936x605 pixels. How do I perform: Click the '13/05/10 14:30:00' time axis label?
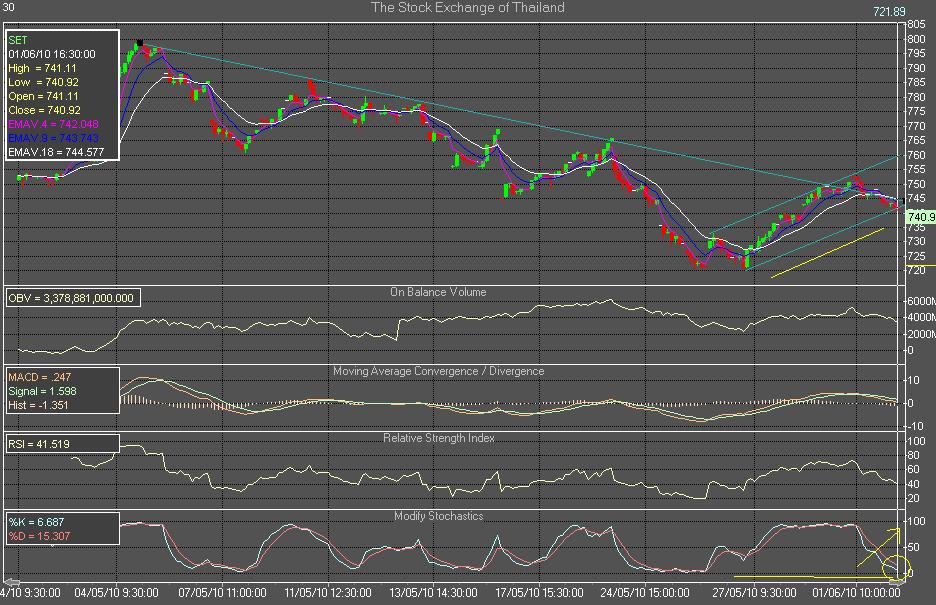tap(433, 593)
